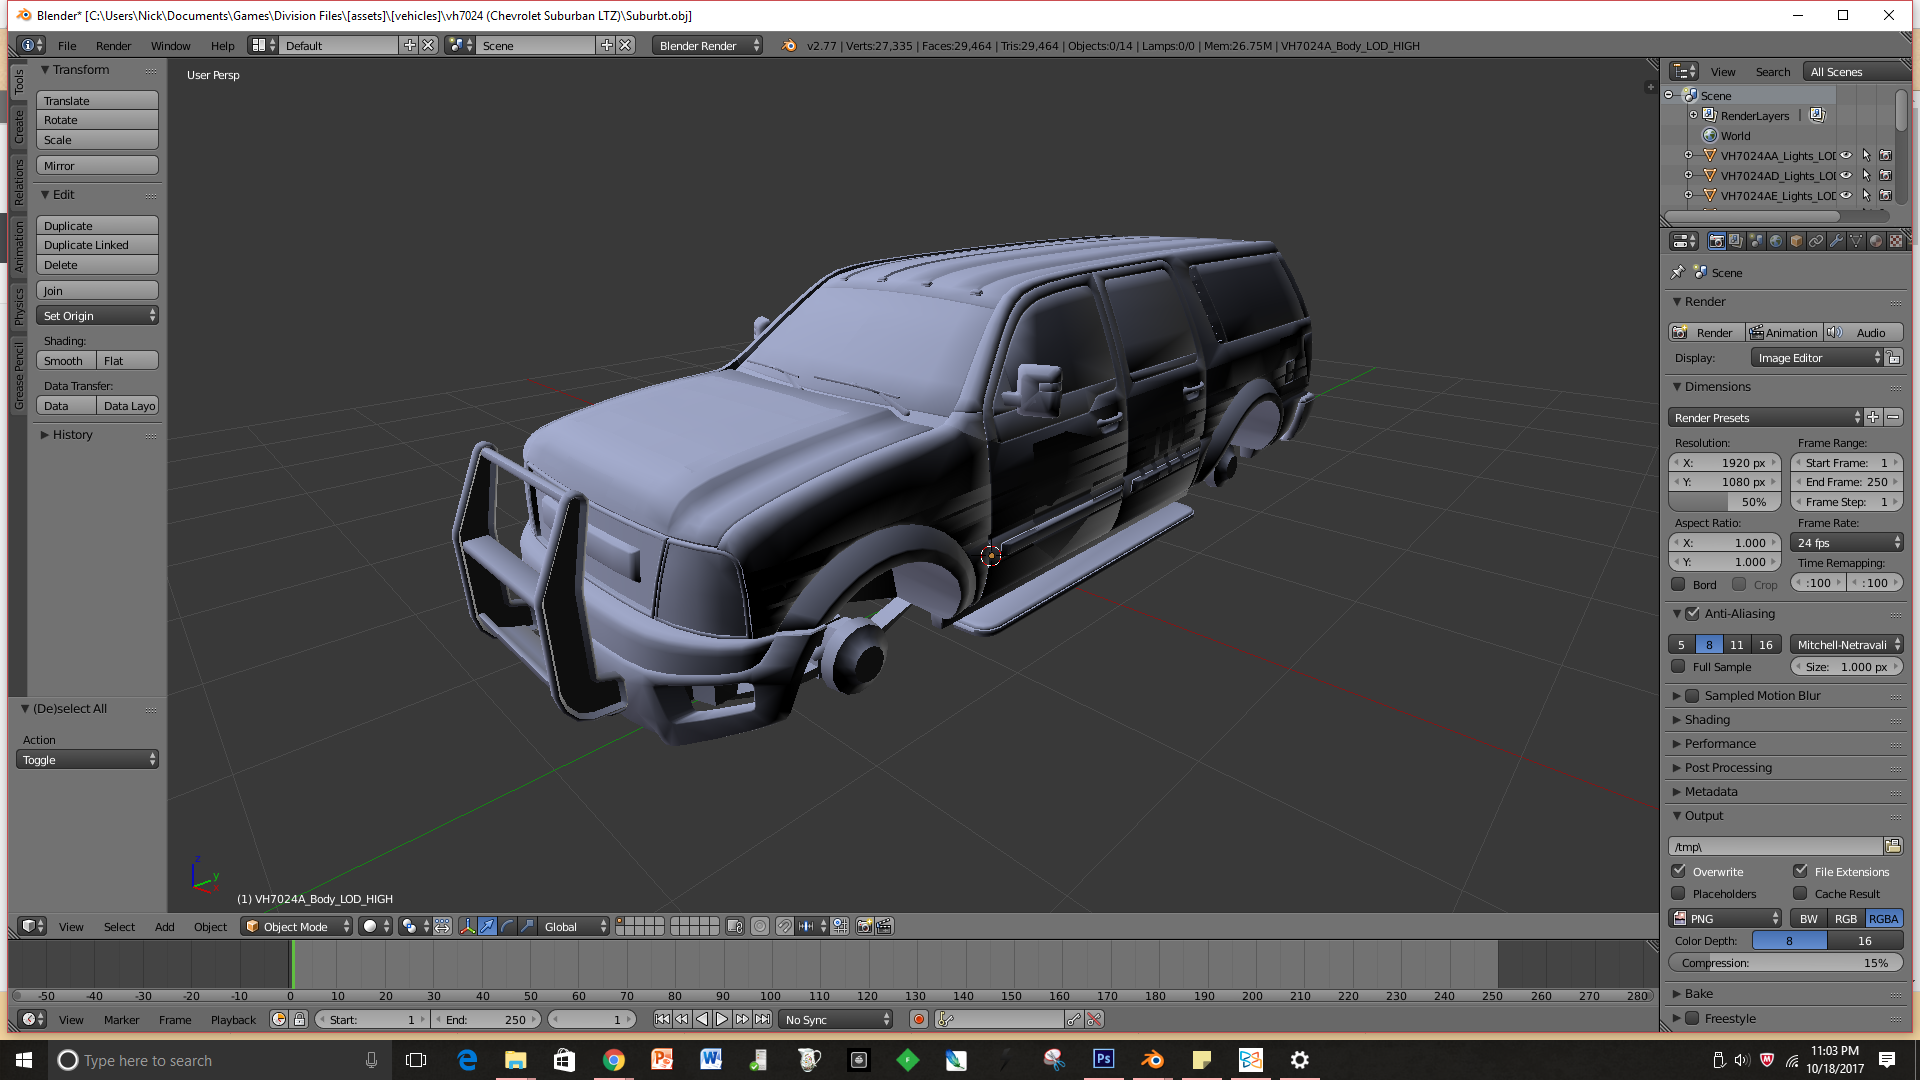1920x1080 pixels.
Task: Open the Render properties tab (camera icon)
Action: (x=1717, y=241)
